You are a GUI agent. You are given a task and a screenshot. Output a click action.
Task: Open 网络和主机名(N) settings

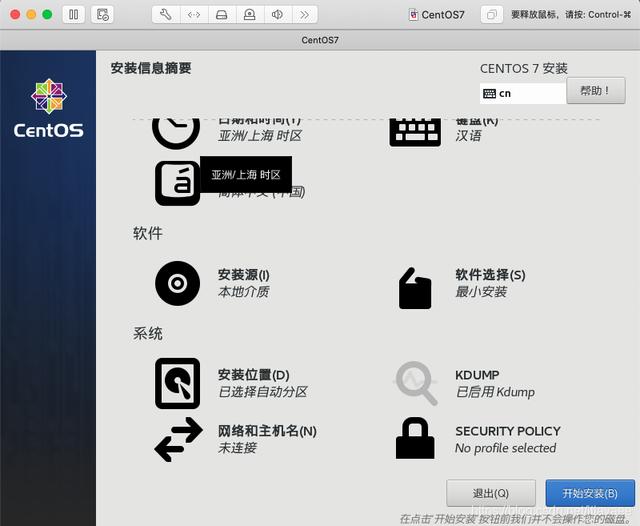(x=267, y=431)
